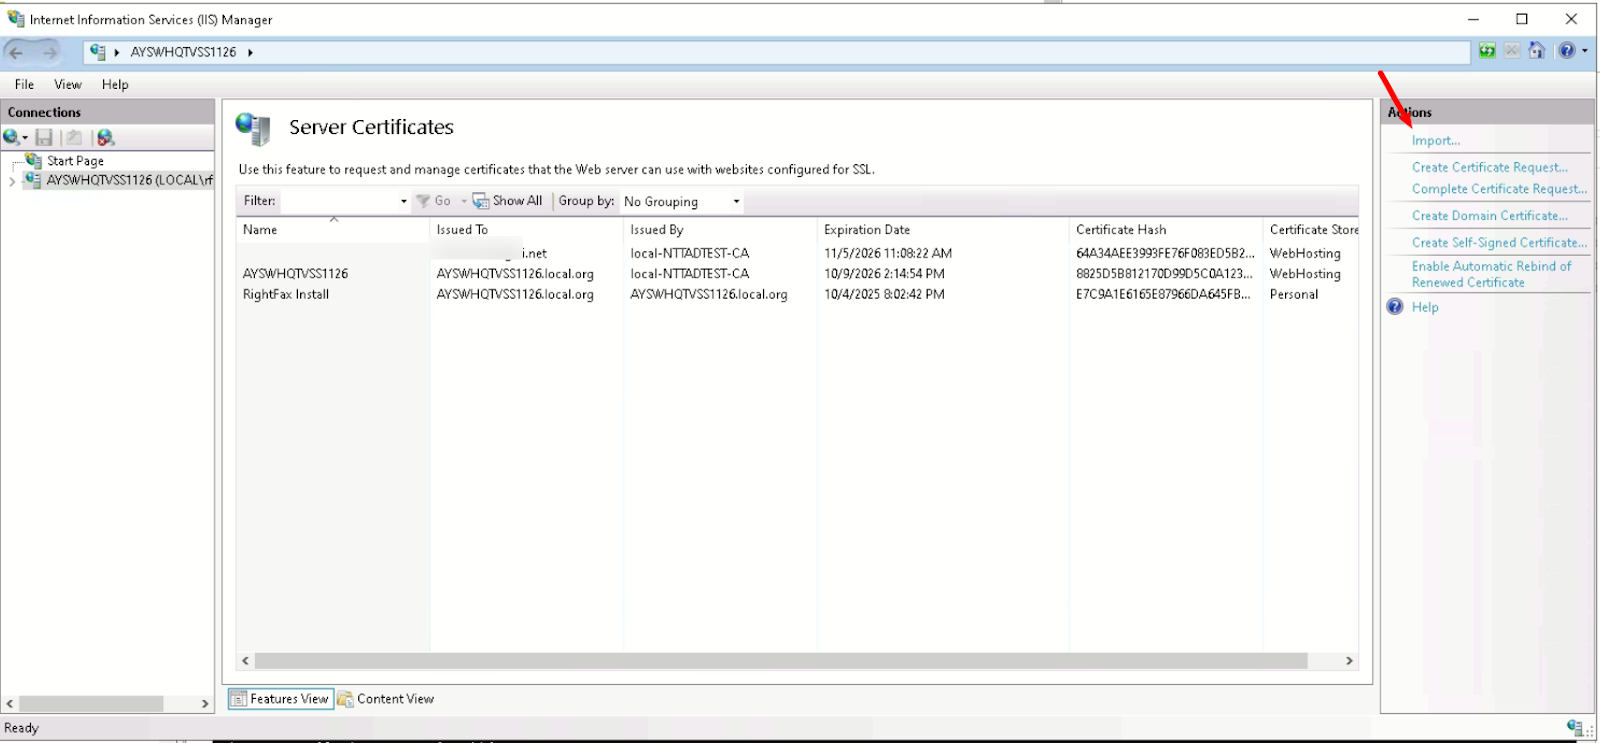The width and height of the screenshot is (1600, 743).
Task: Click the Up One Level icon in Connections toolbar
Action: [74, 138]
